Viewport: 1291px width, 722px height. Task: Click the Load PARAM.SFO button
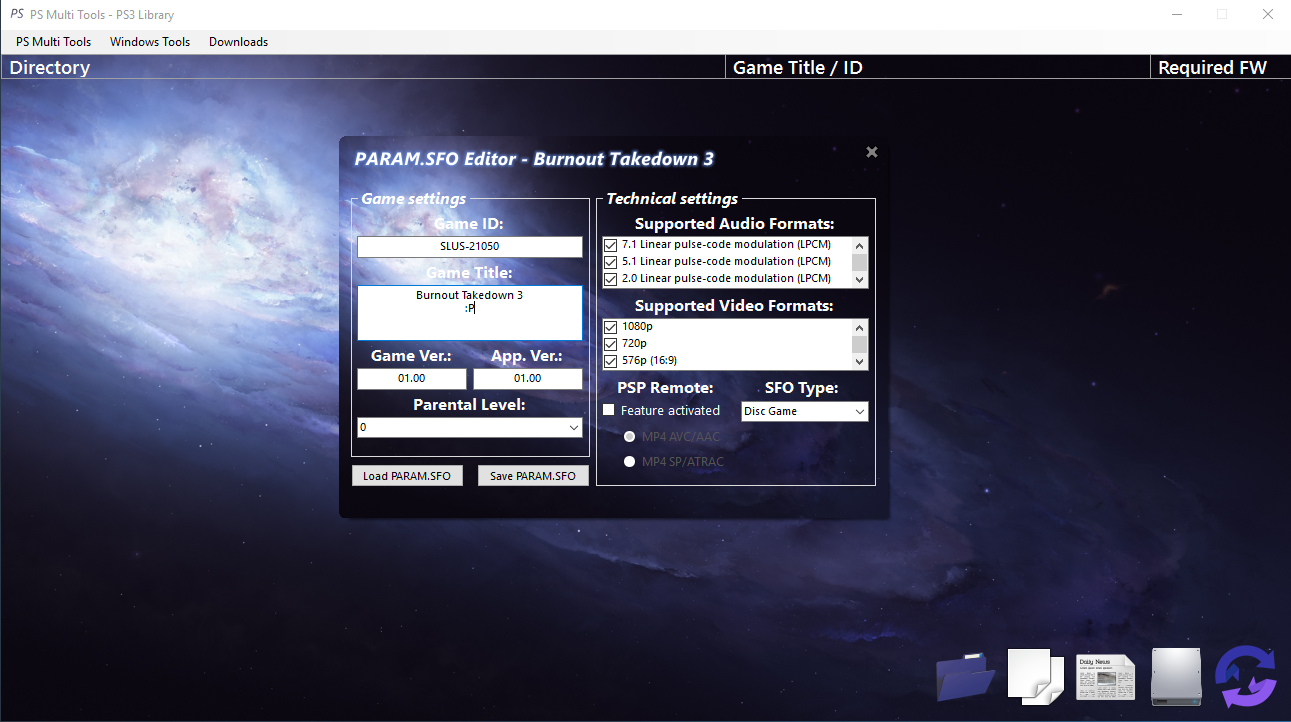[407, 476]
